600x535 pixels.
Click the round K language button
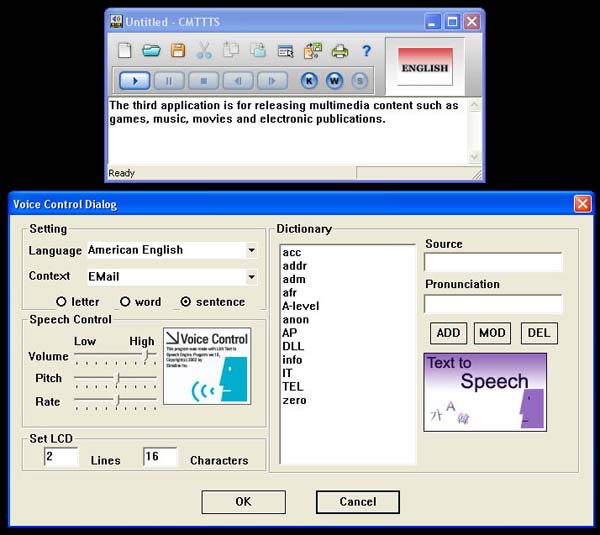(309, 81)
